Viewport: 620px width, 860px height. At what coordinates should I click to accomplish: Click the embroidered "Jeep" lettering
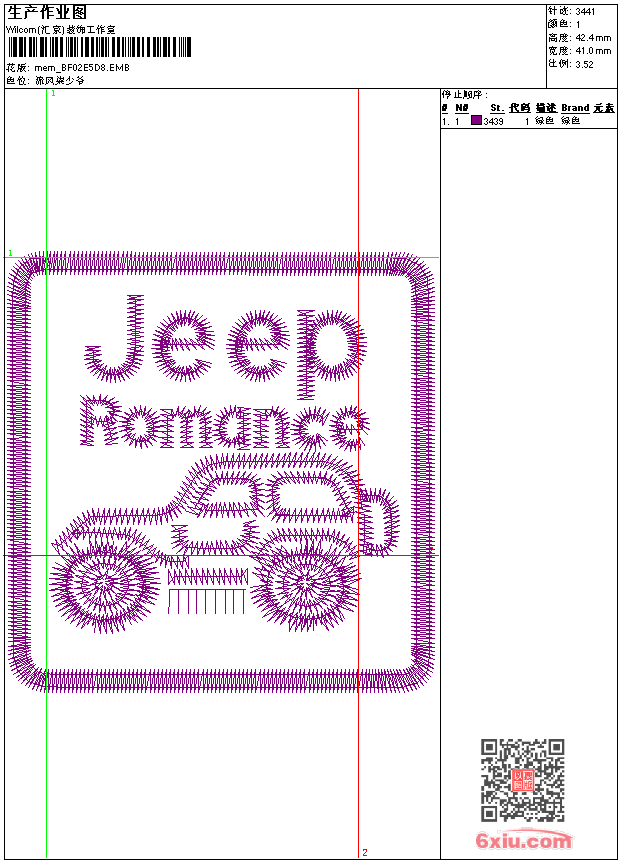(x=222, y=342)
